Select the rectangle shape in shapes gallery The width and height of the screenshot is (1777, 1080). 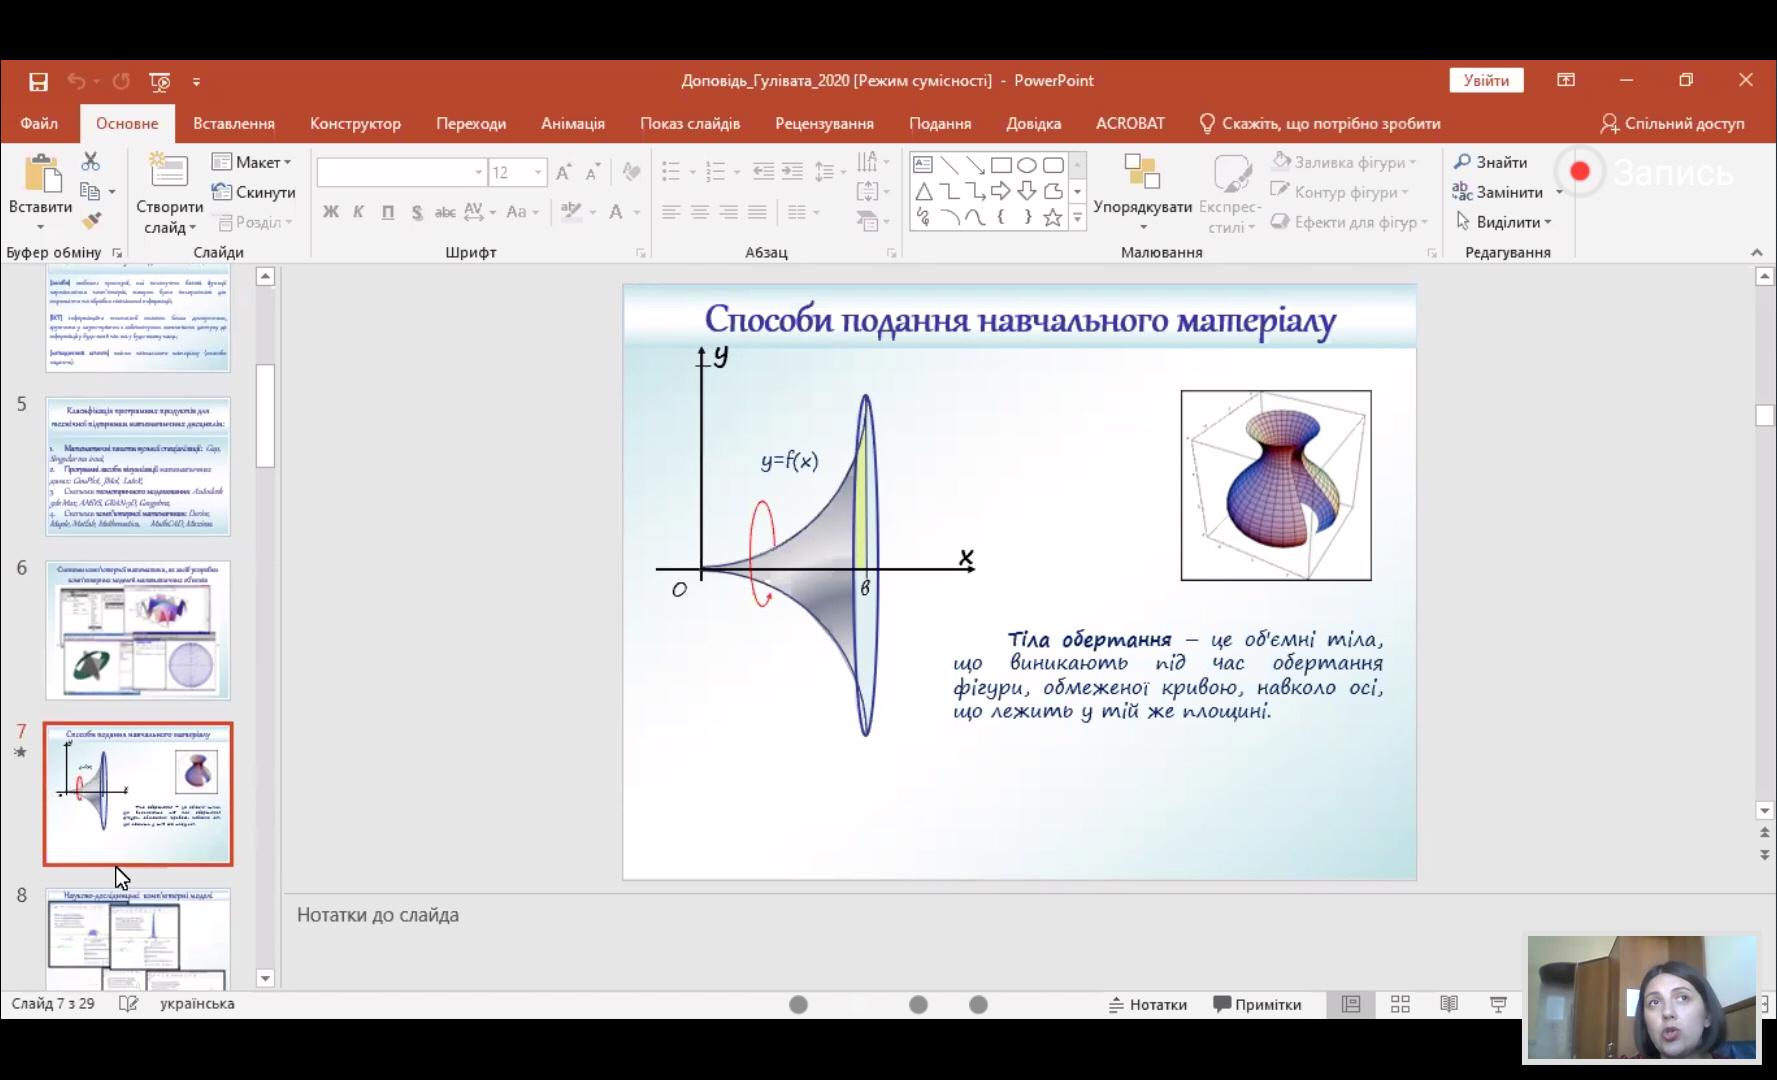point(1000,165)
